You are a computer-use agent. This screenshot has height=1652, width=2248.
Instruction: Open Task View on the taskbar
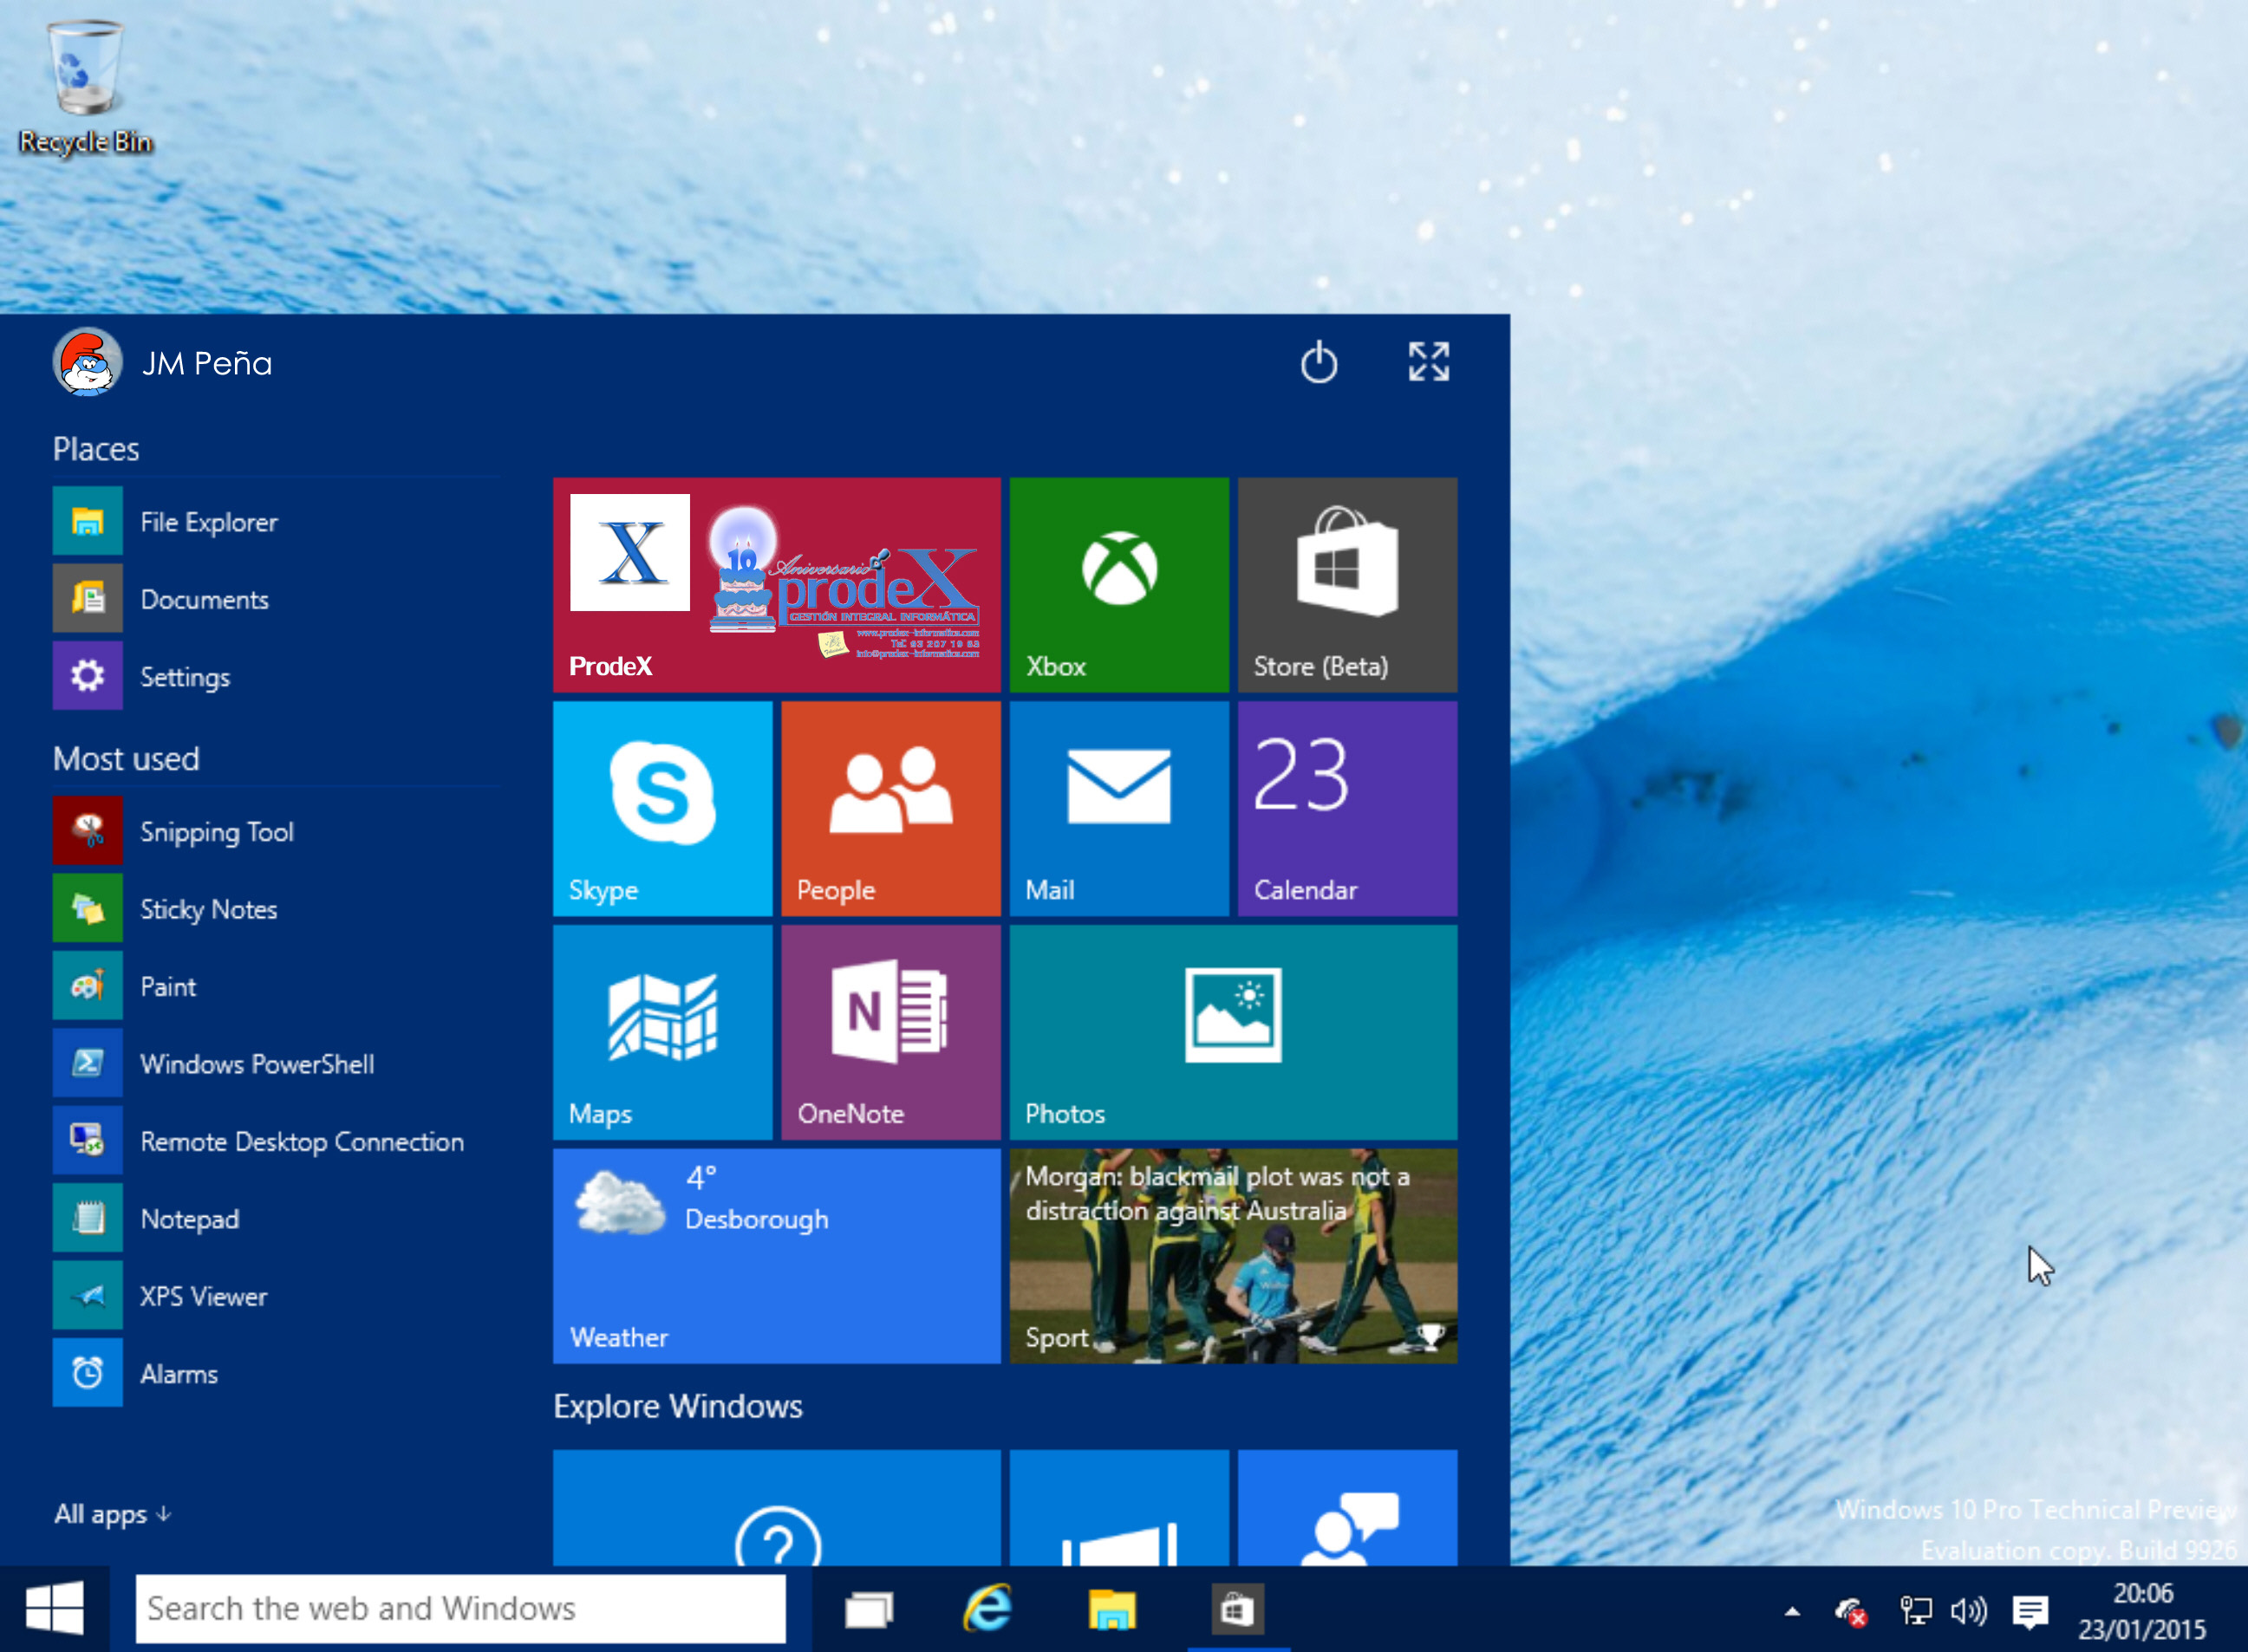868,1610
